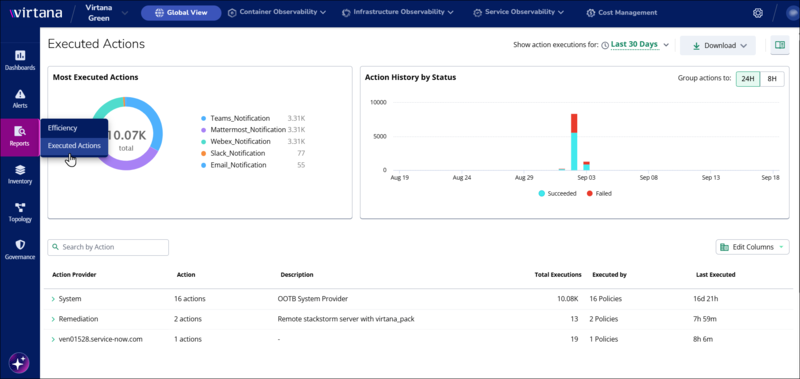The width and height of the screenshot is (800, 379).
Task: Change the Last 30 Days time range
Action: pyautogui.click(x=639, y=45)
